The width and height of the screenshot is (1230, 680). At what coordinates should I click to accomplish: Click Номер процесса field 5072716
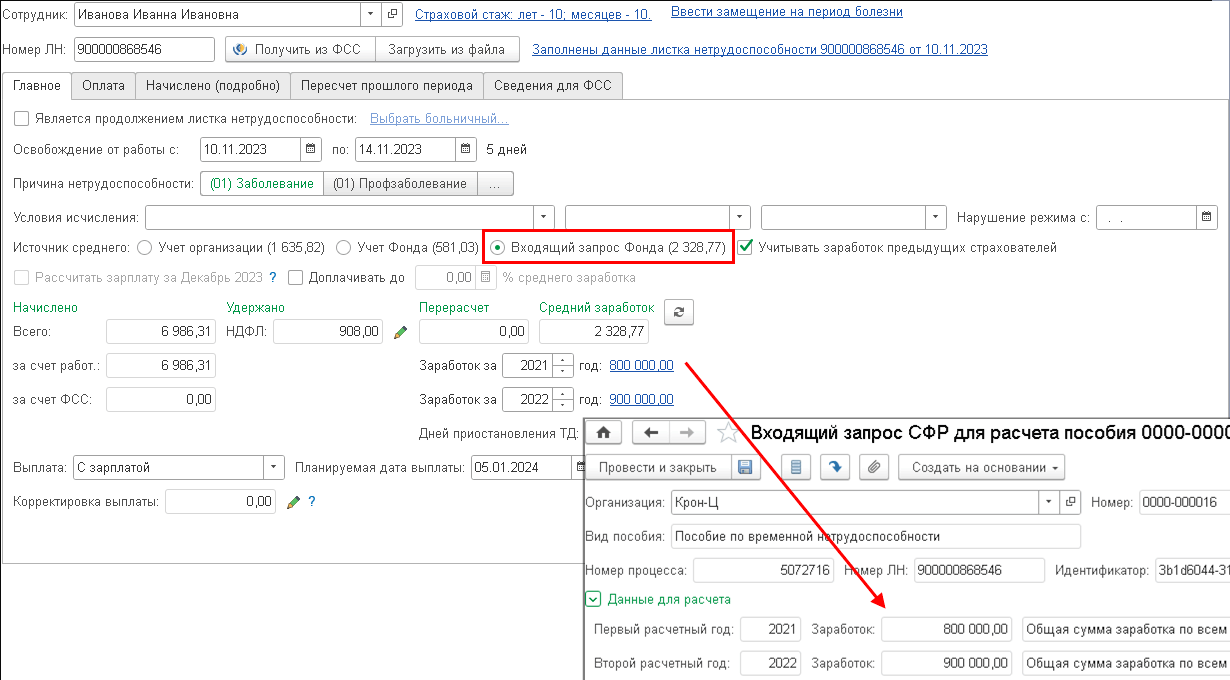click(x=763, y=570)
